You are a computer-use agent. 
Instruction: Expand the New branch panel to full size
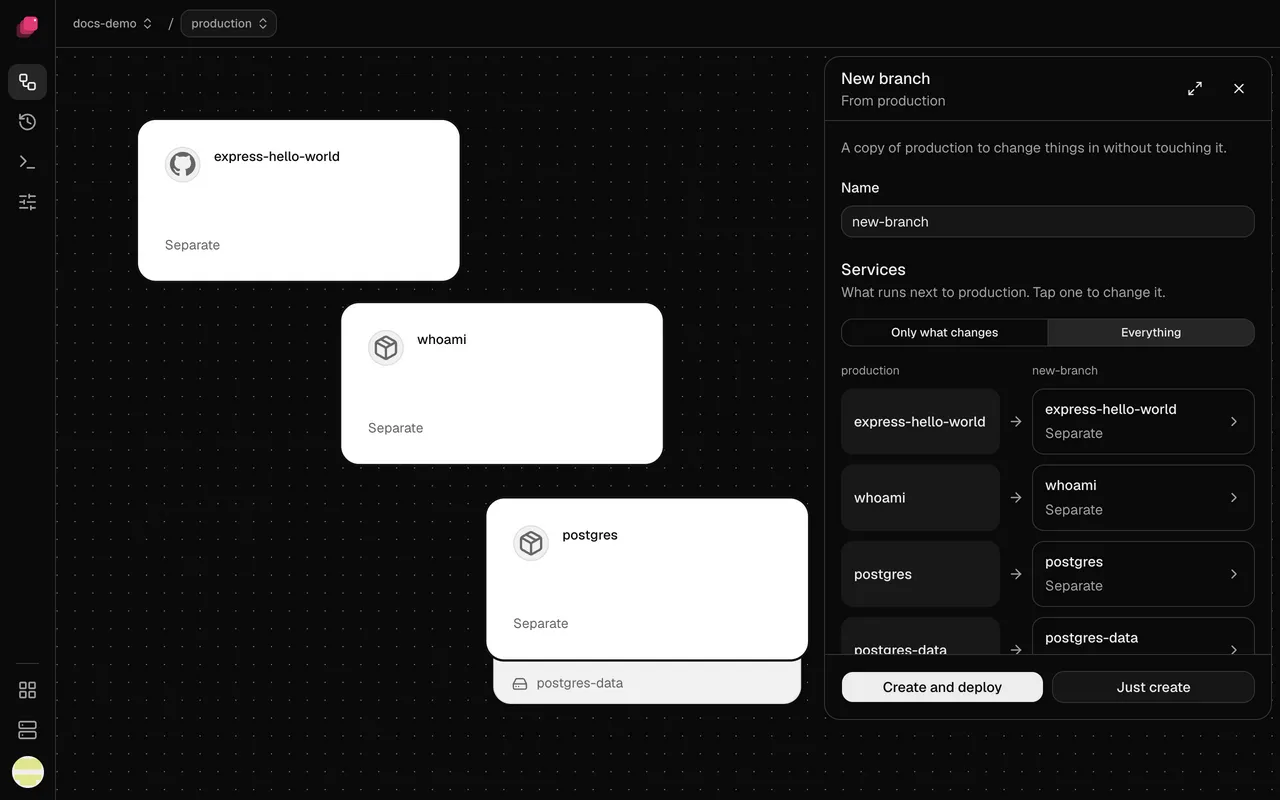(x=1195, y=89)
